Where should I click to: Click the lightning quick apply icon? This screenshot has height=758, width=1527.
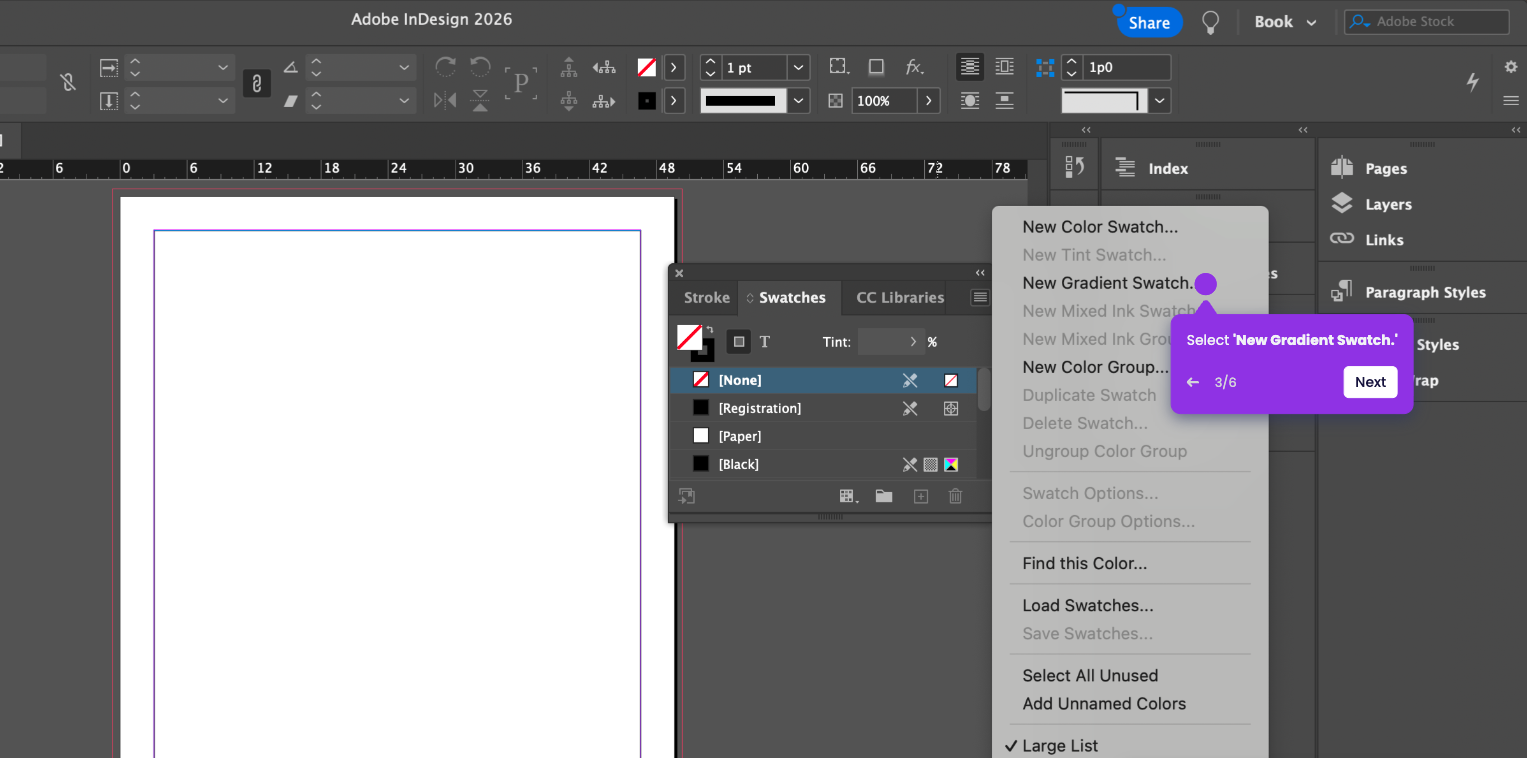click(1472, 82)
